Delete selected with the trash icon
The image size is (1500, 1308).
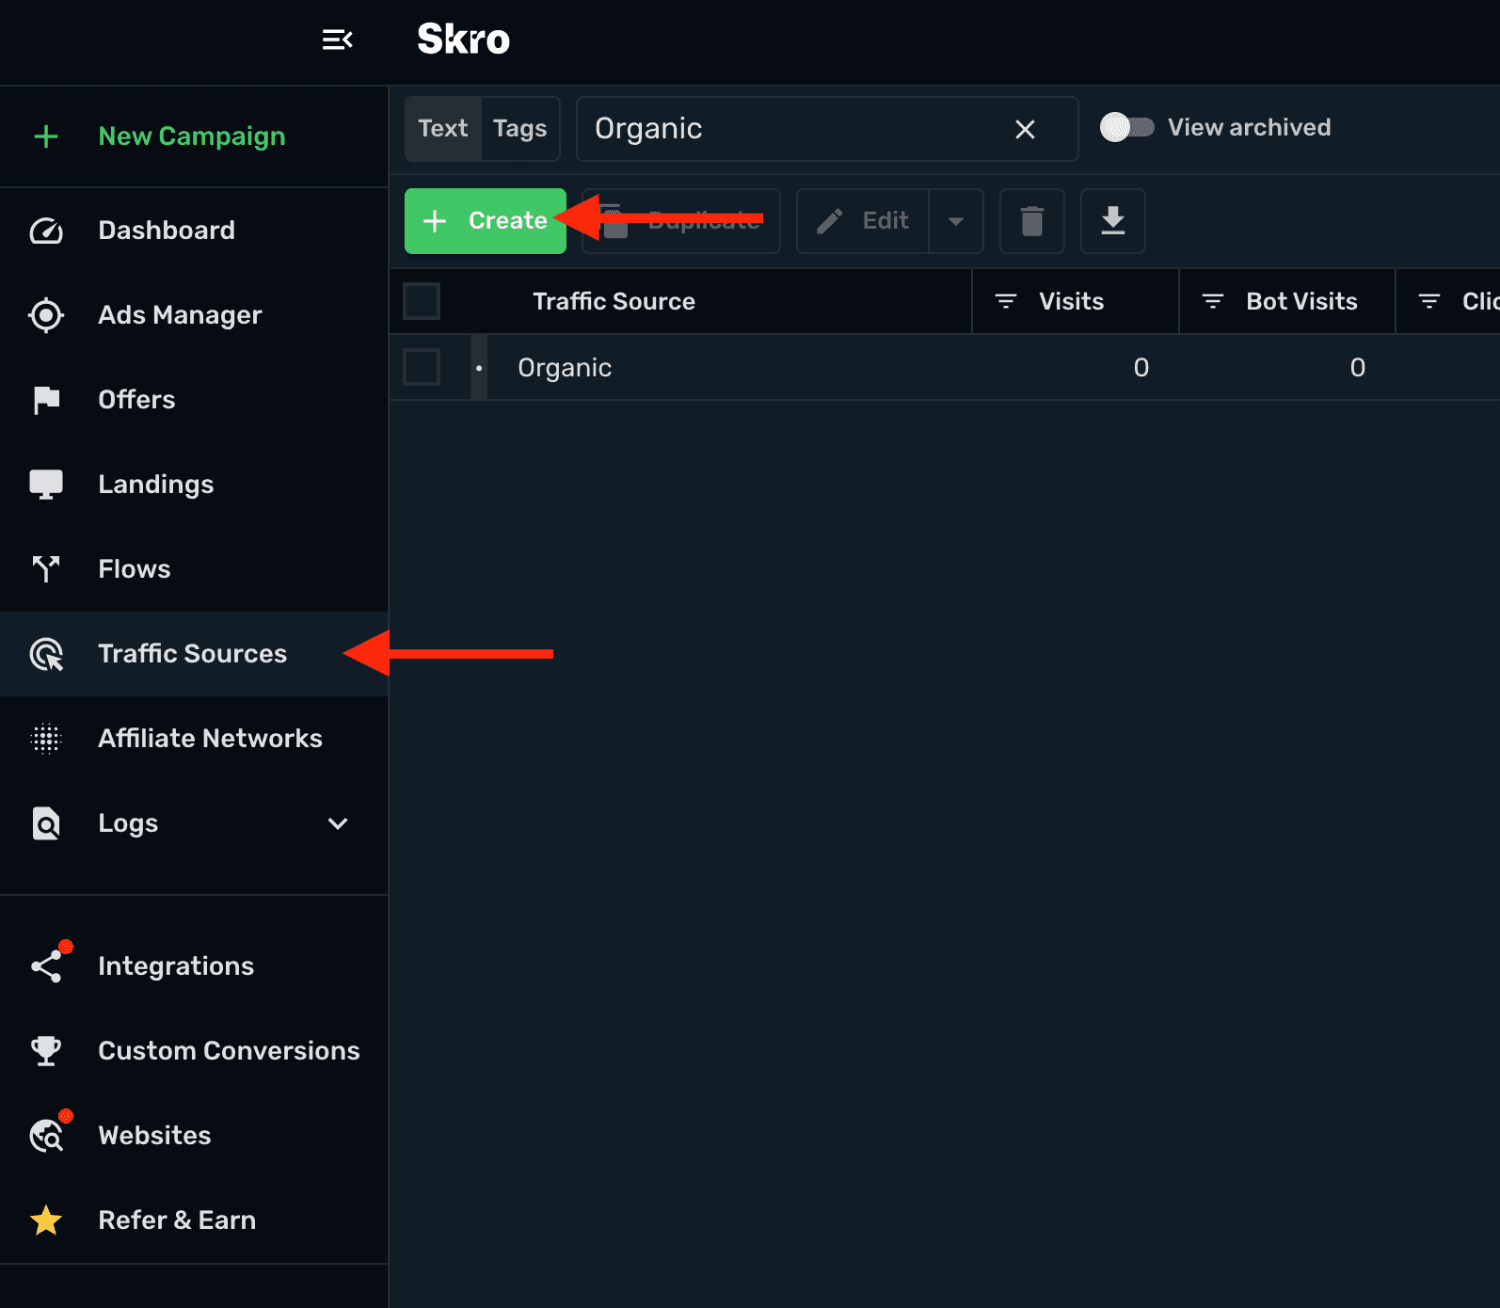click(1032, 221)
